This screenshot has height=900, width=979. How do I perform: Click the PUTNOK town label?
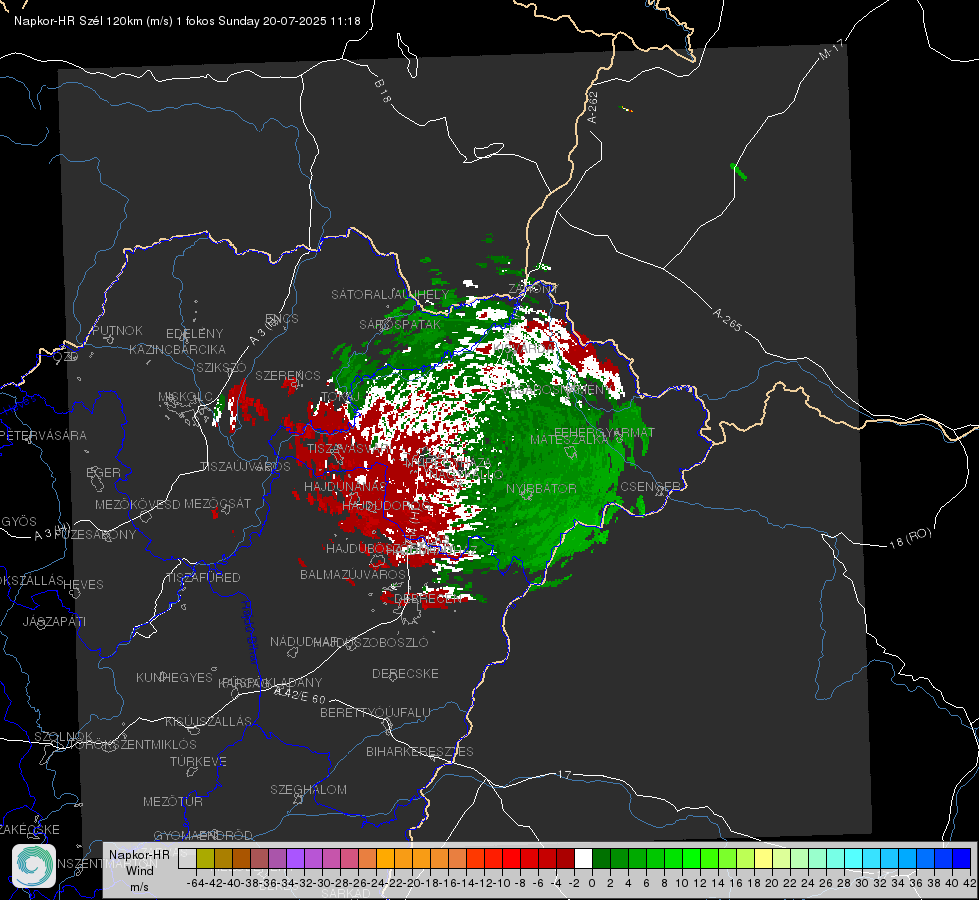117,330
